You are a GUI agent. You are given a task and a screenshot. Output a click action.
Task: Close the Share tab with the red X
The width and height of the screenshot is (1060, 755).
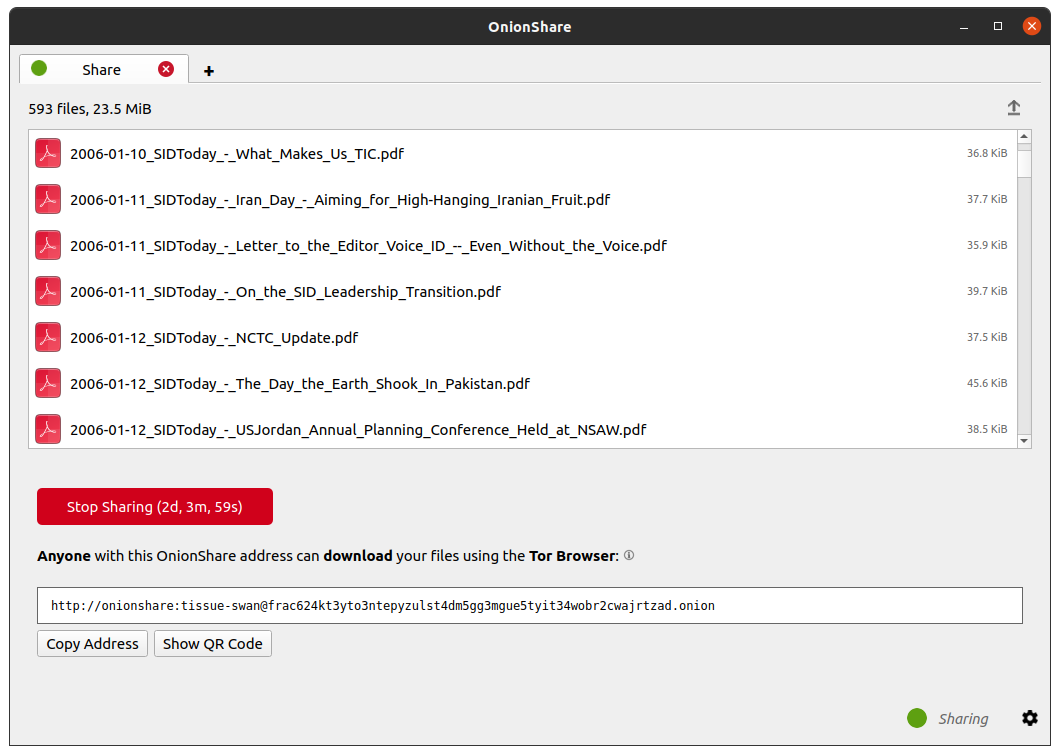point(166,69)
